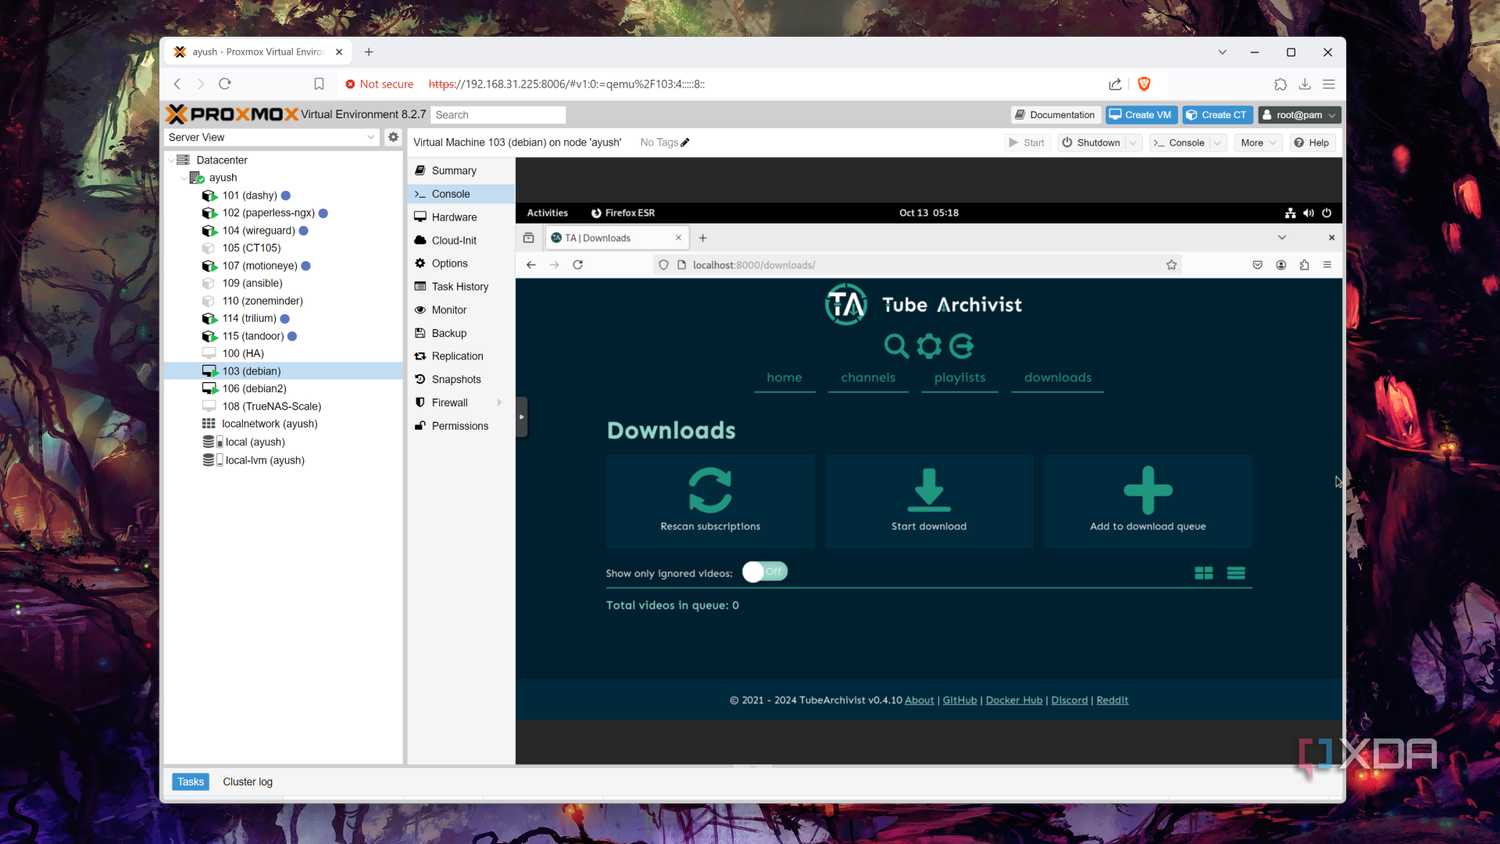Go back in VM Firefox browser

click(531, 265)
